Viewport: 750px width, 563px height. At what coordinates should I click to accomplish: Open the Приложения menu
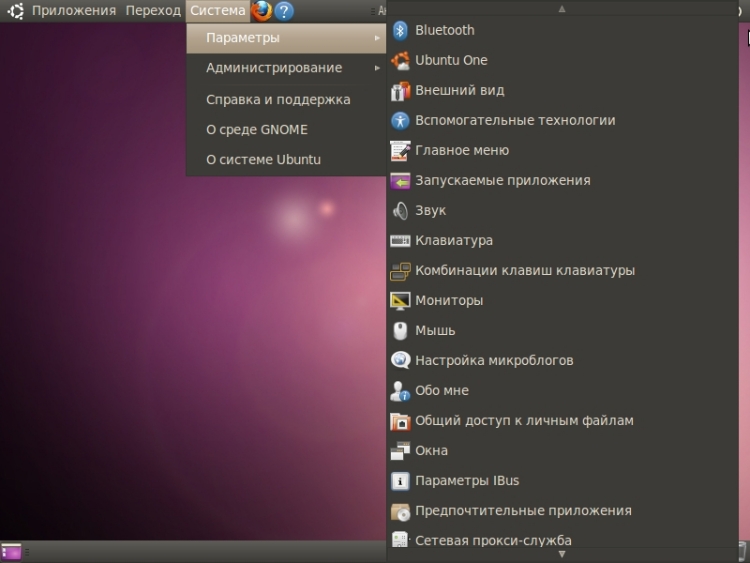pos(74,11)
